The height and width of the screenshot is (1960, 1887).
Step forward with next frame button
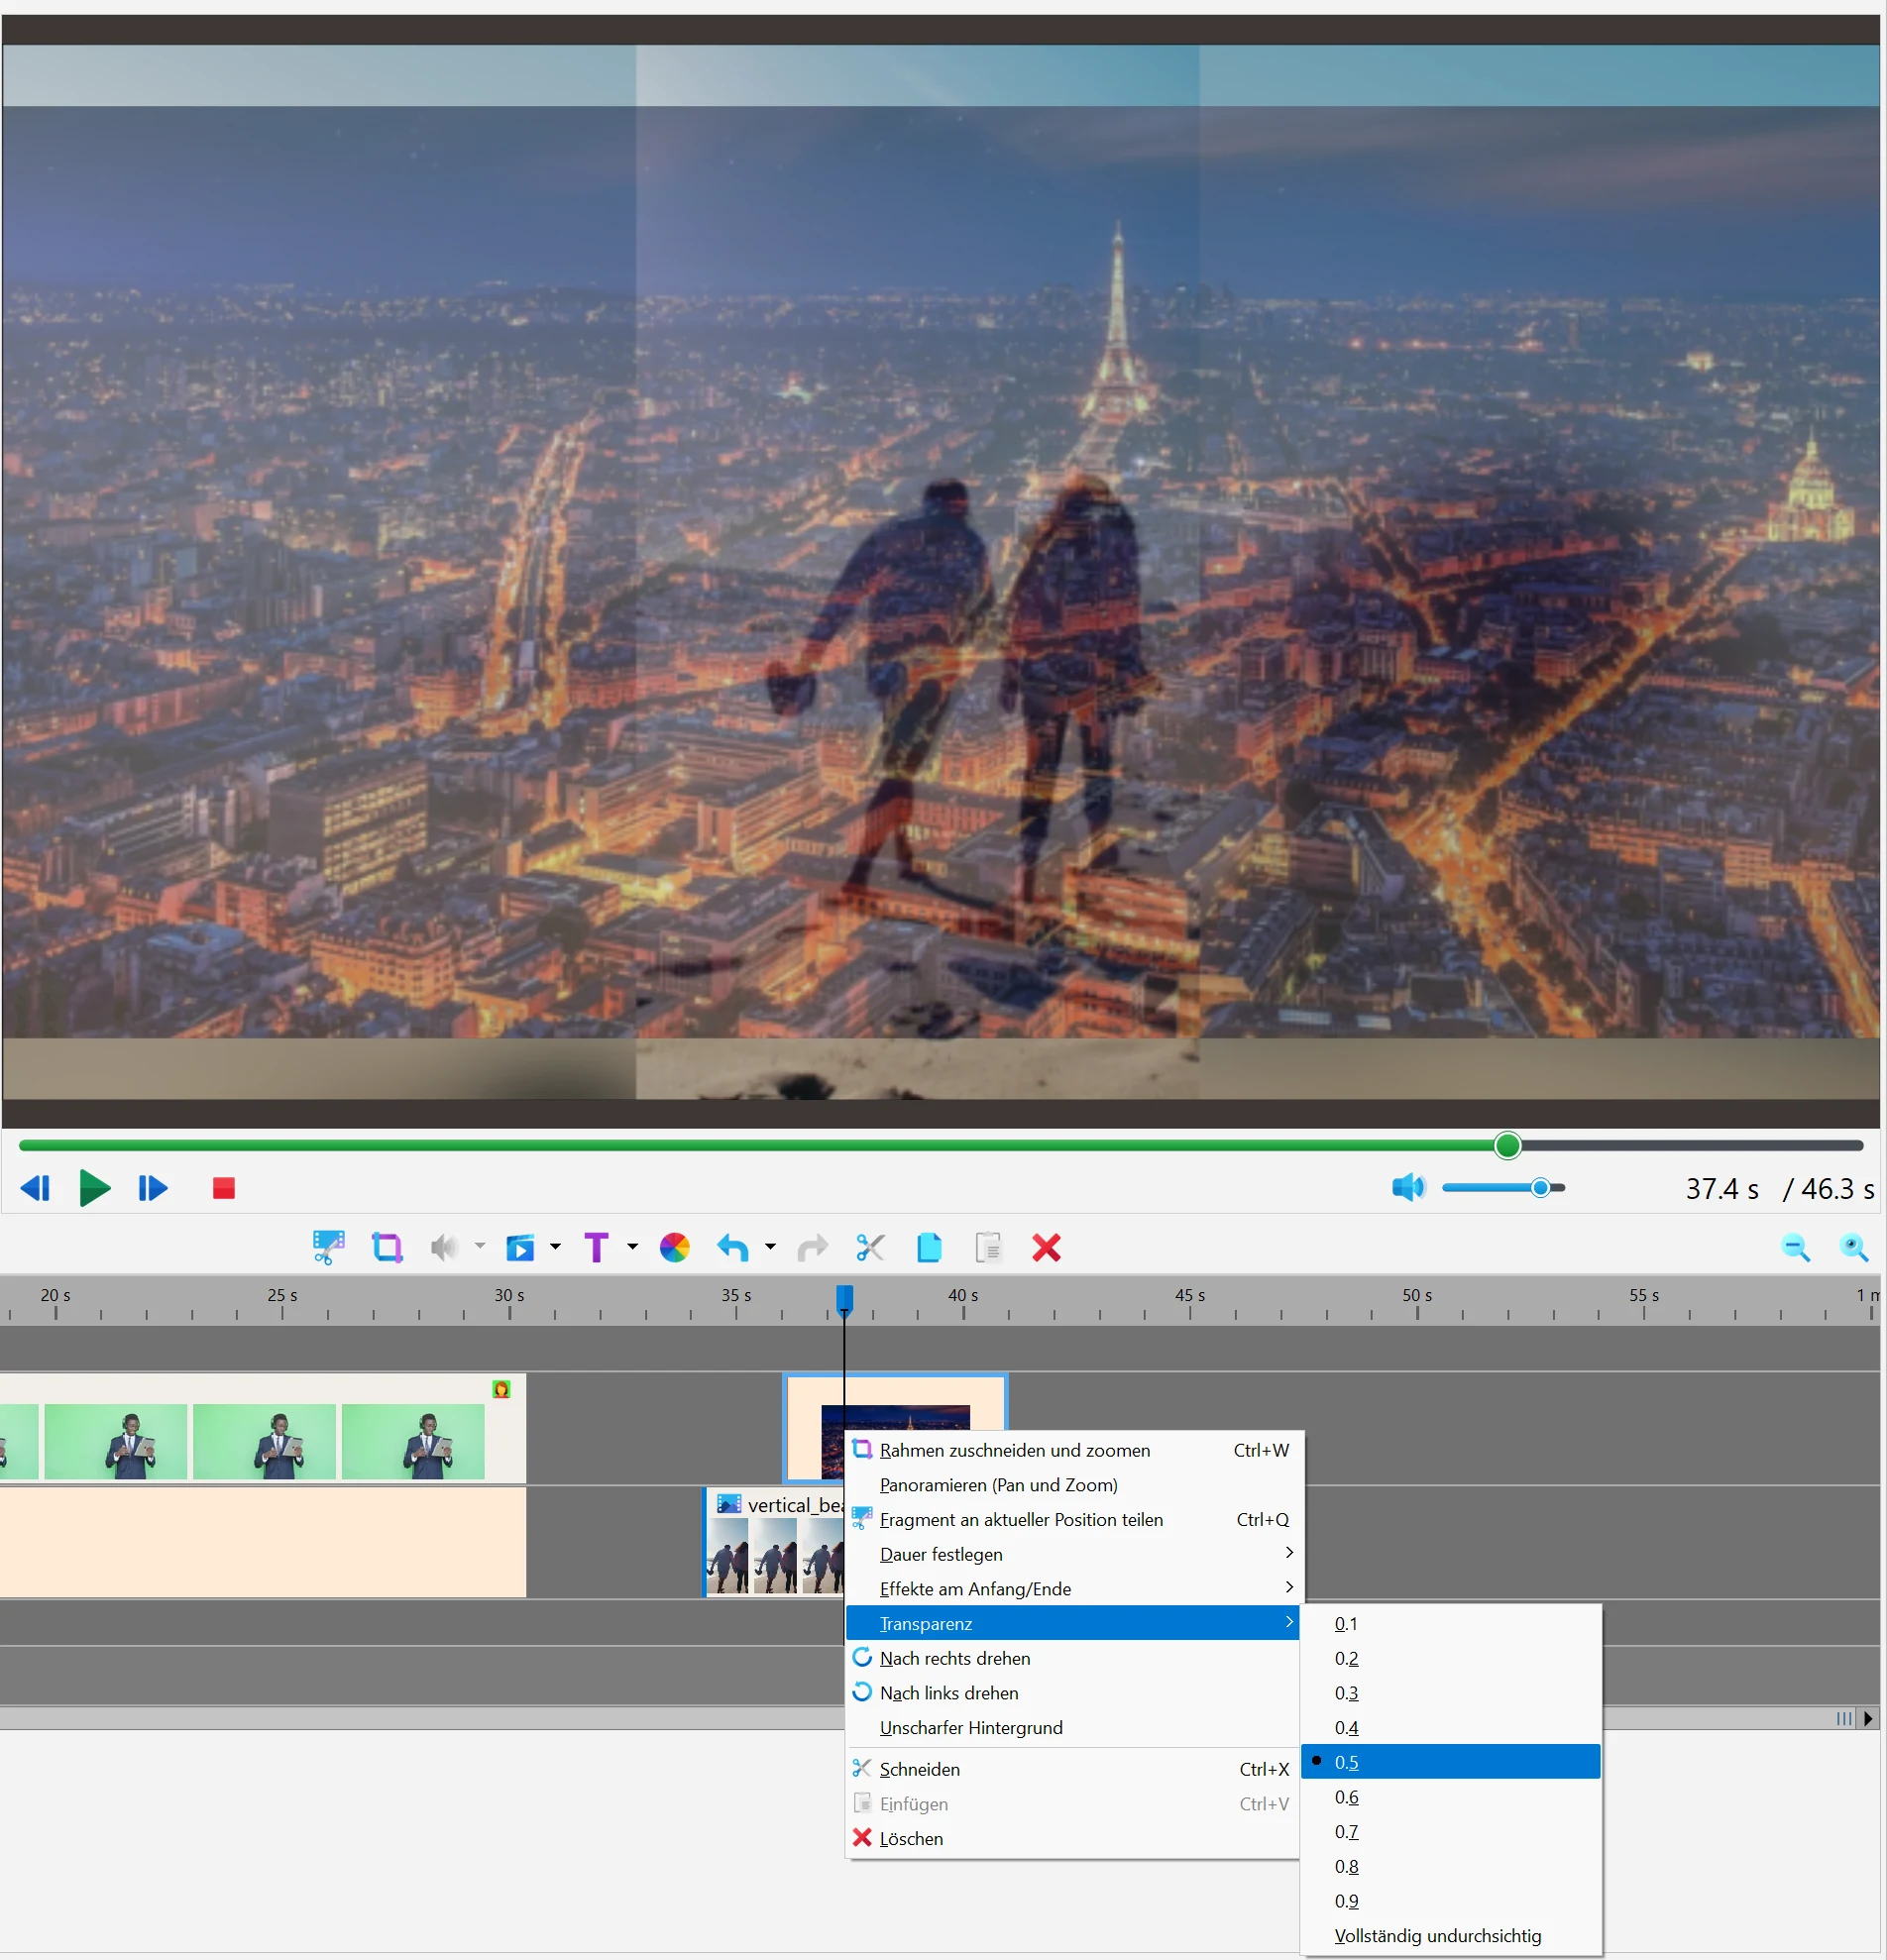point(153,1188)
